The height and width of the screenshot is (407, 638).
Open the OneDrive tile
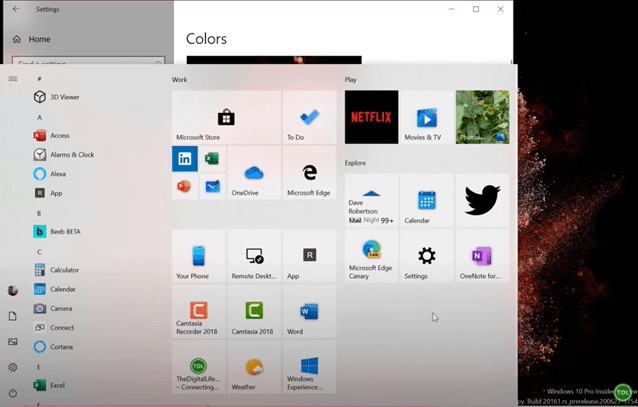[254, 173]
